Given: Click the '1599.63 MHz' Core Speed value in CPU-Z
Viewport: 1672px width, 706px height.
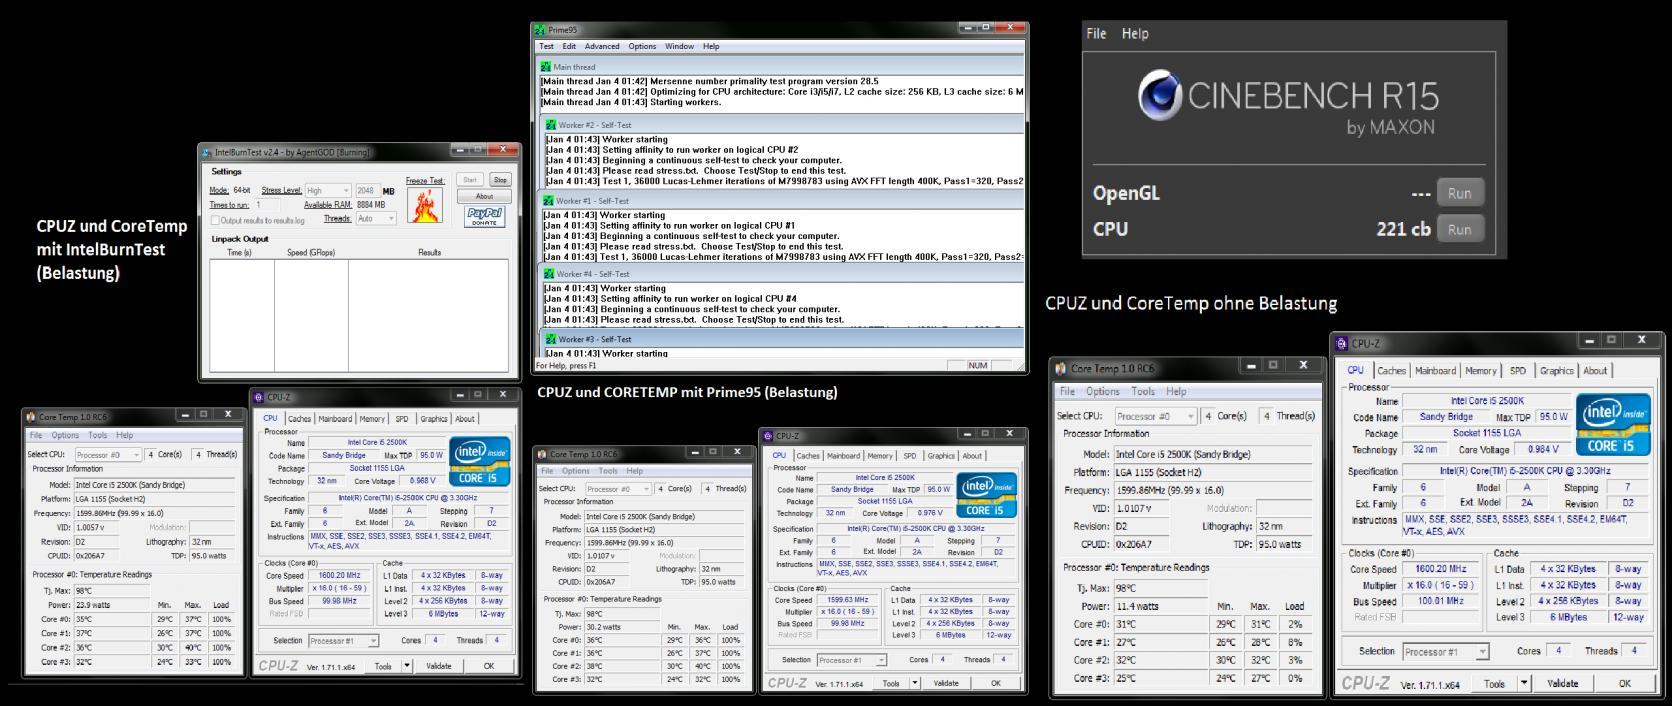Looking at the screenshot, I should 848,600.
